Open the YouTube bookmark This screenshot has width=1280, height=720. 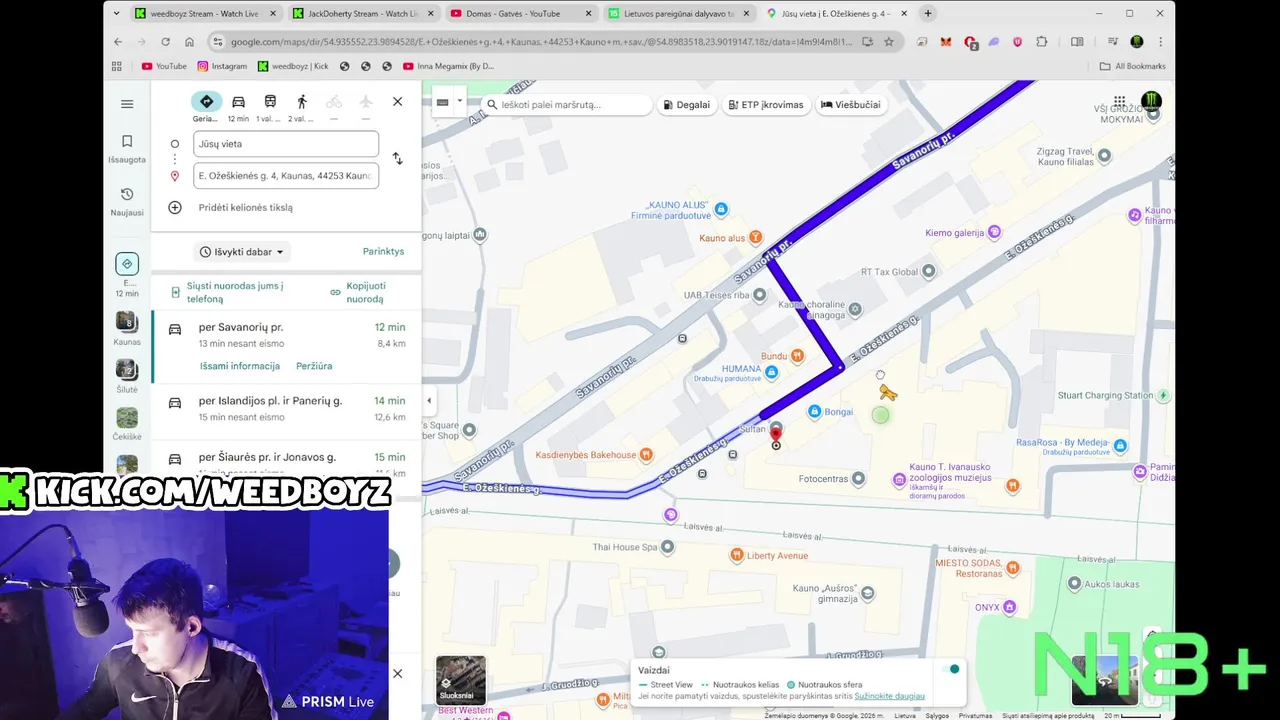click(164, 66)
